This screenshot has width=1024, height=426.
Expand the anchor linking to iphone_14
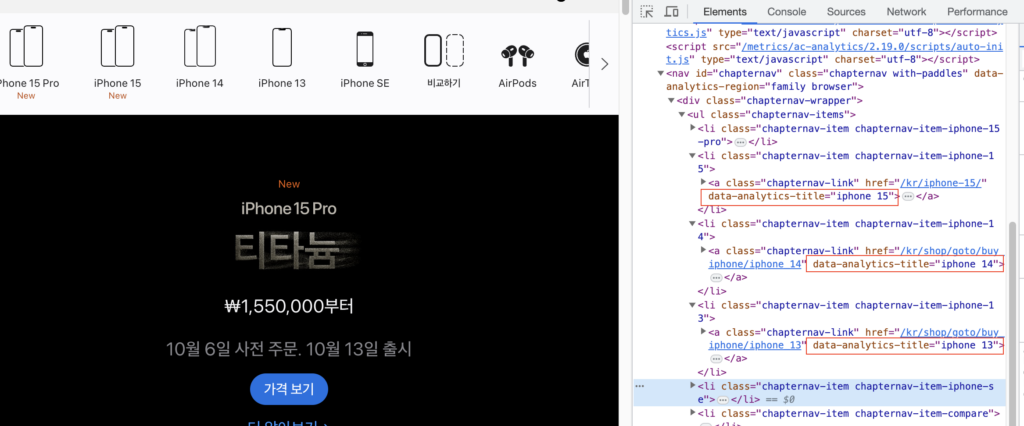click(x=703, y=250)
